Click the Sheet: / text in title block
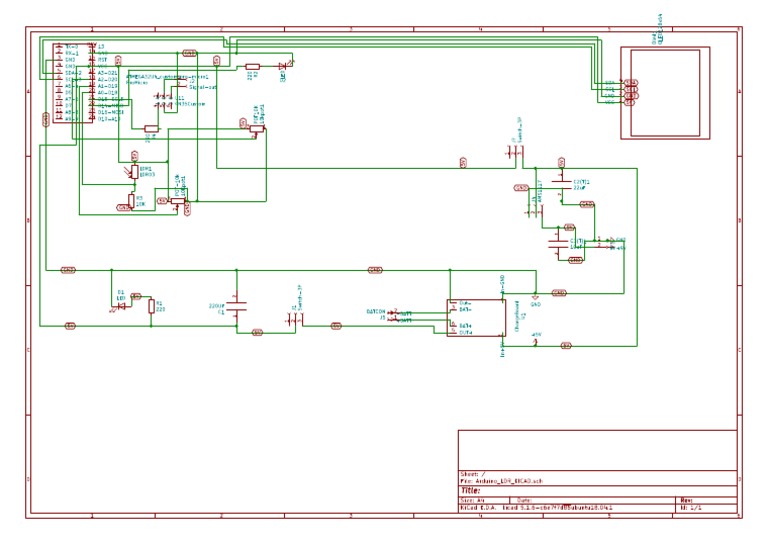The width and height of the screenshot is (768, 544). [473, 474]
